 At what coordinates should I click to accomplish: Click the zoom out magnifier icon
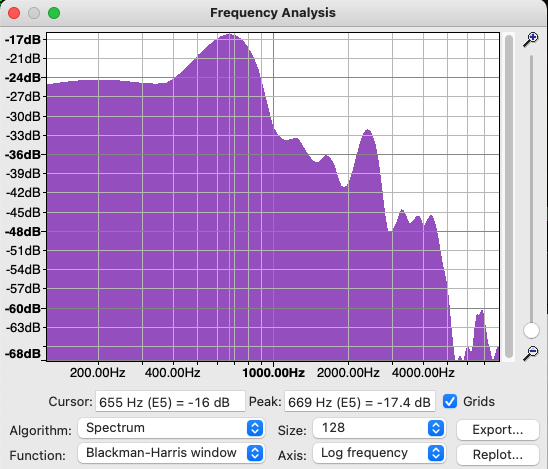pyautogui.click(x=531, y=353)
